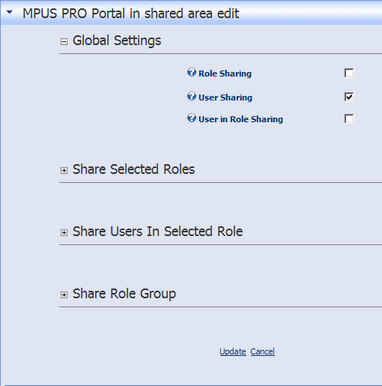Click Share Users In Selected Role heading
This screenshot has width=382, height=386.
pos(158,231)
